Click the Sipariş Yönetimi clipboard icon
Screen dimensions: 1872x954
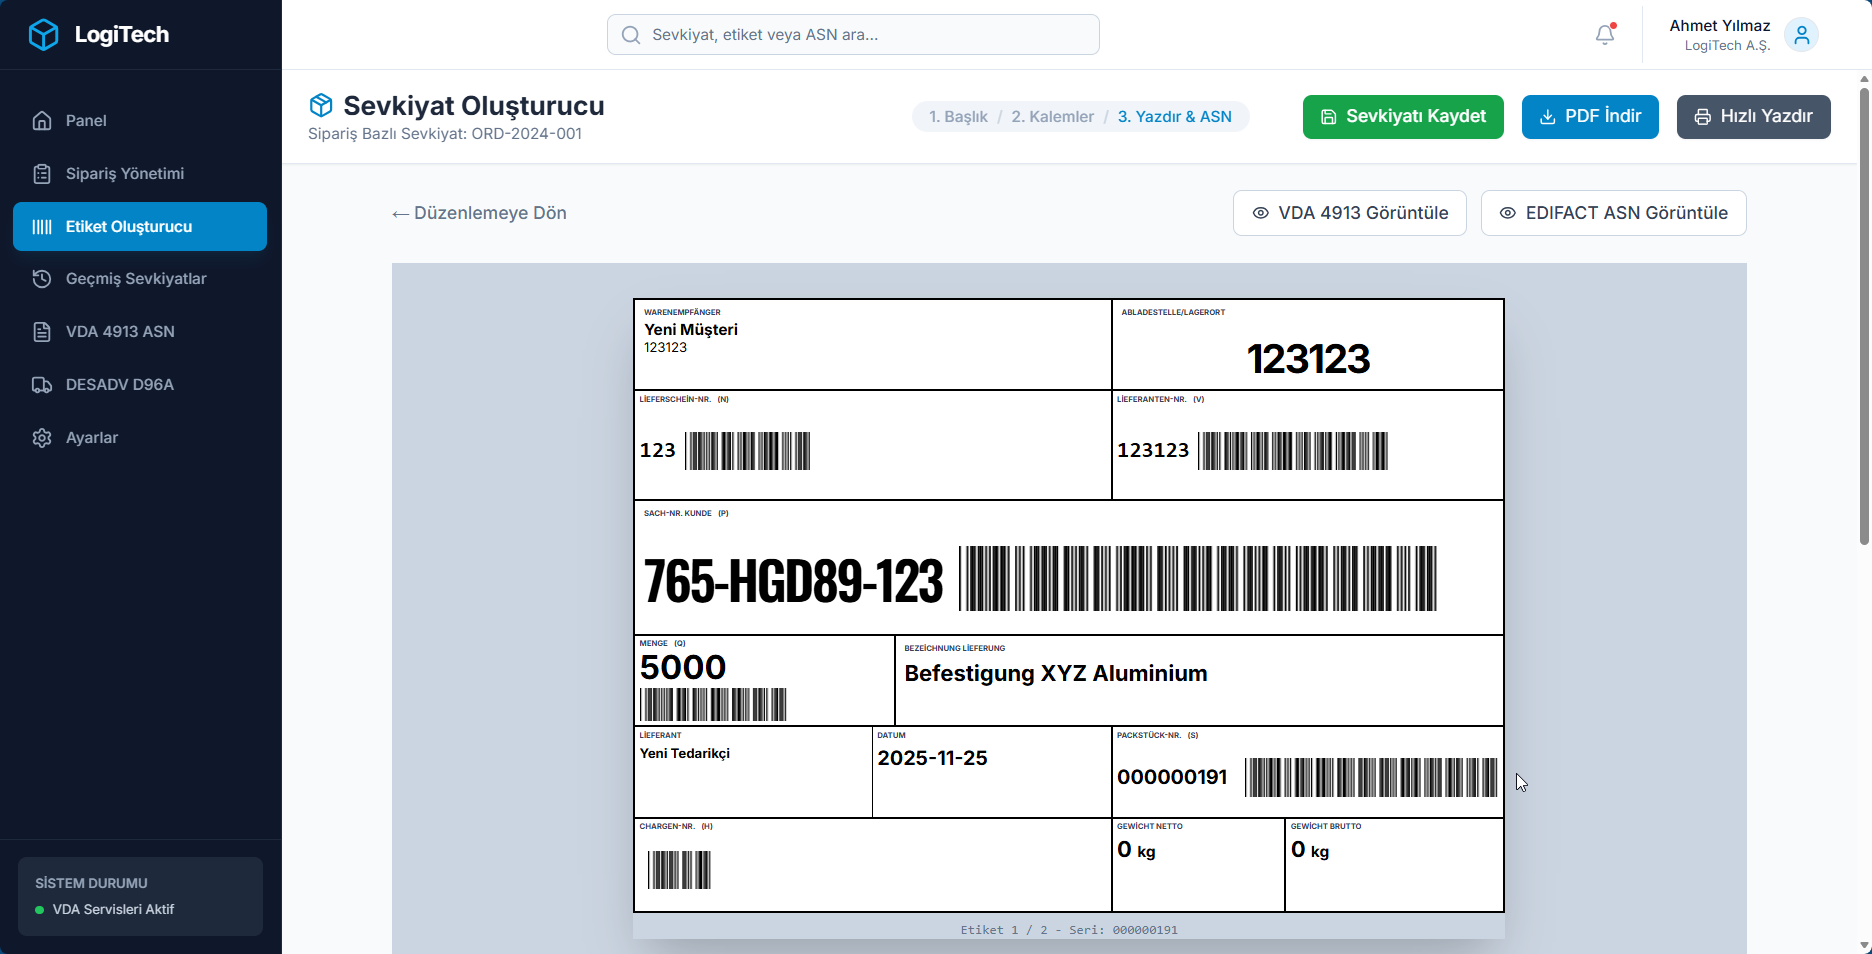[x=42, y=174]
